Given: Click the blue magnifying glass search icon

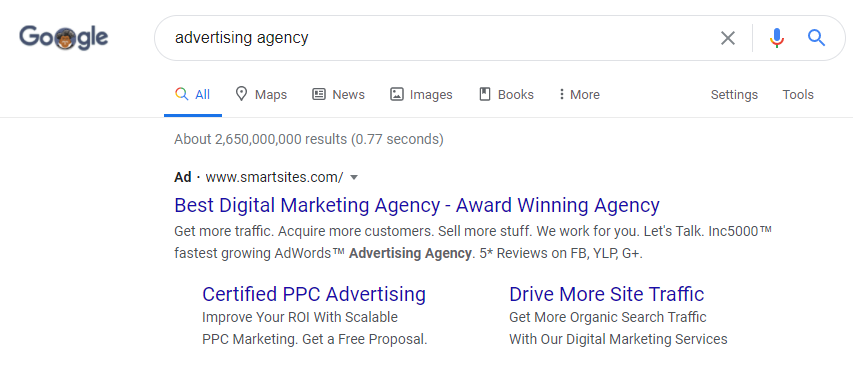Looking at the screenshot, I should coord(816,38).
